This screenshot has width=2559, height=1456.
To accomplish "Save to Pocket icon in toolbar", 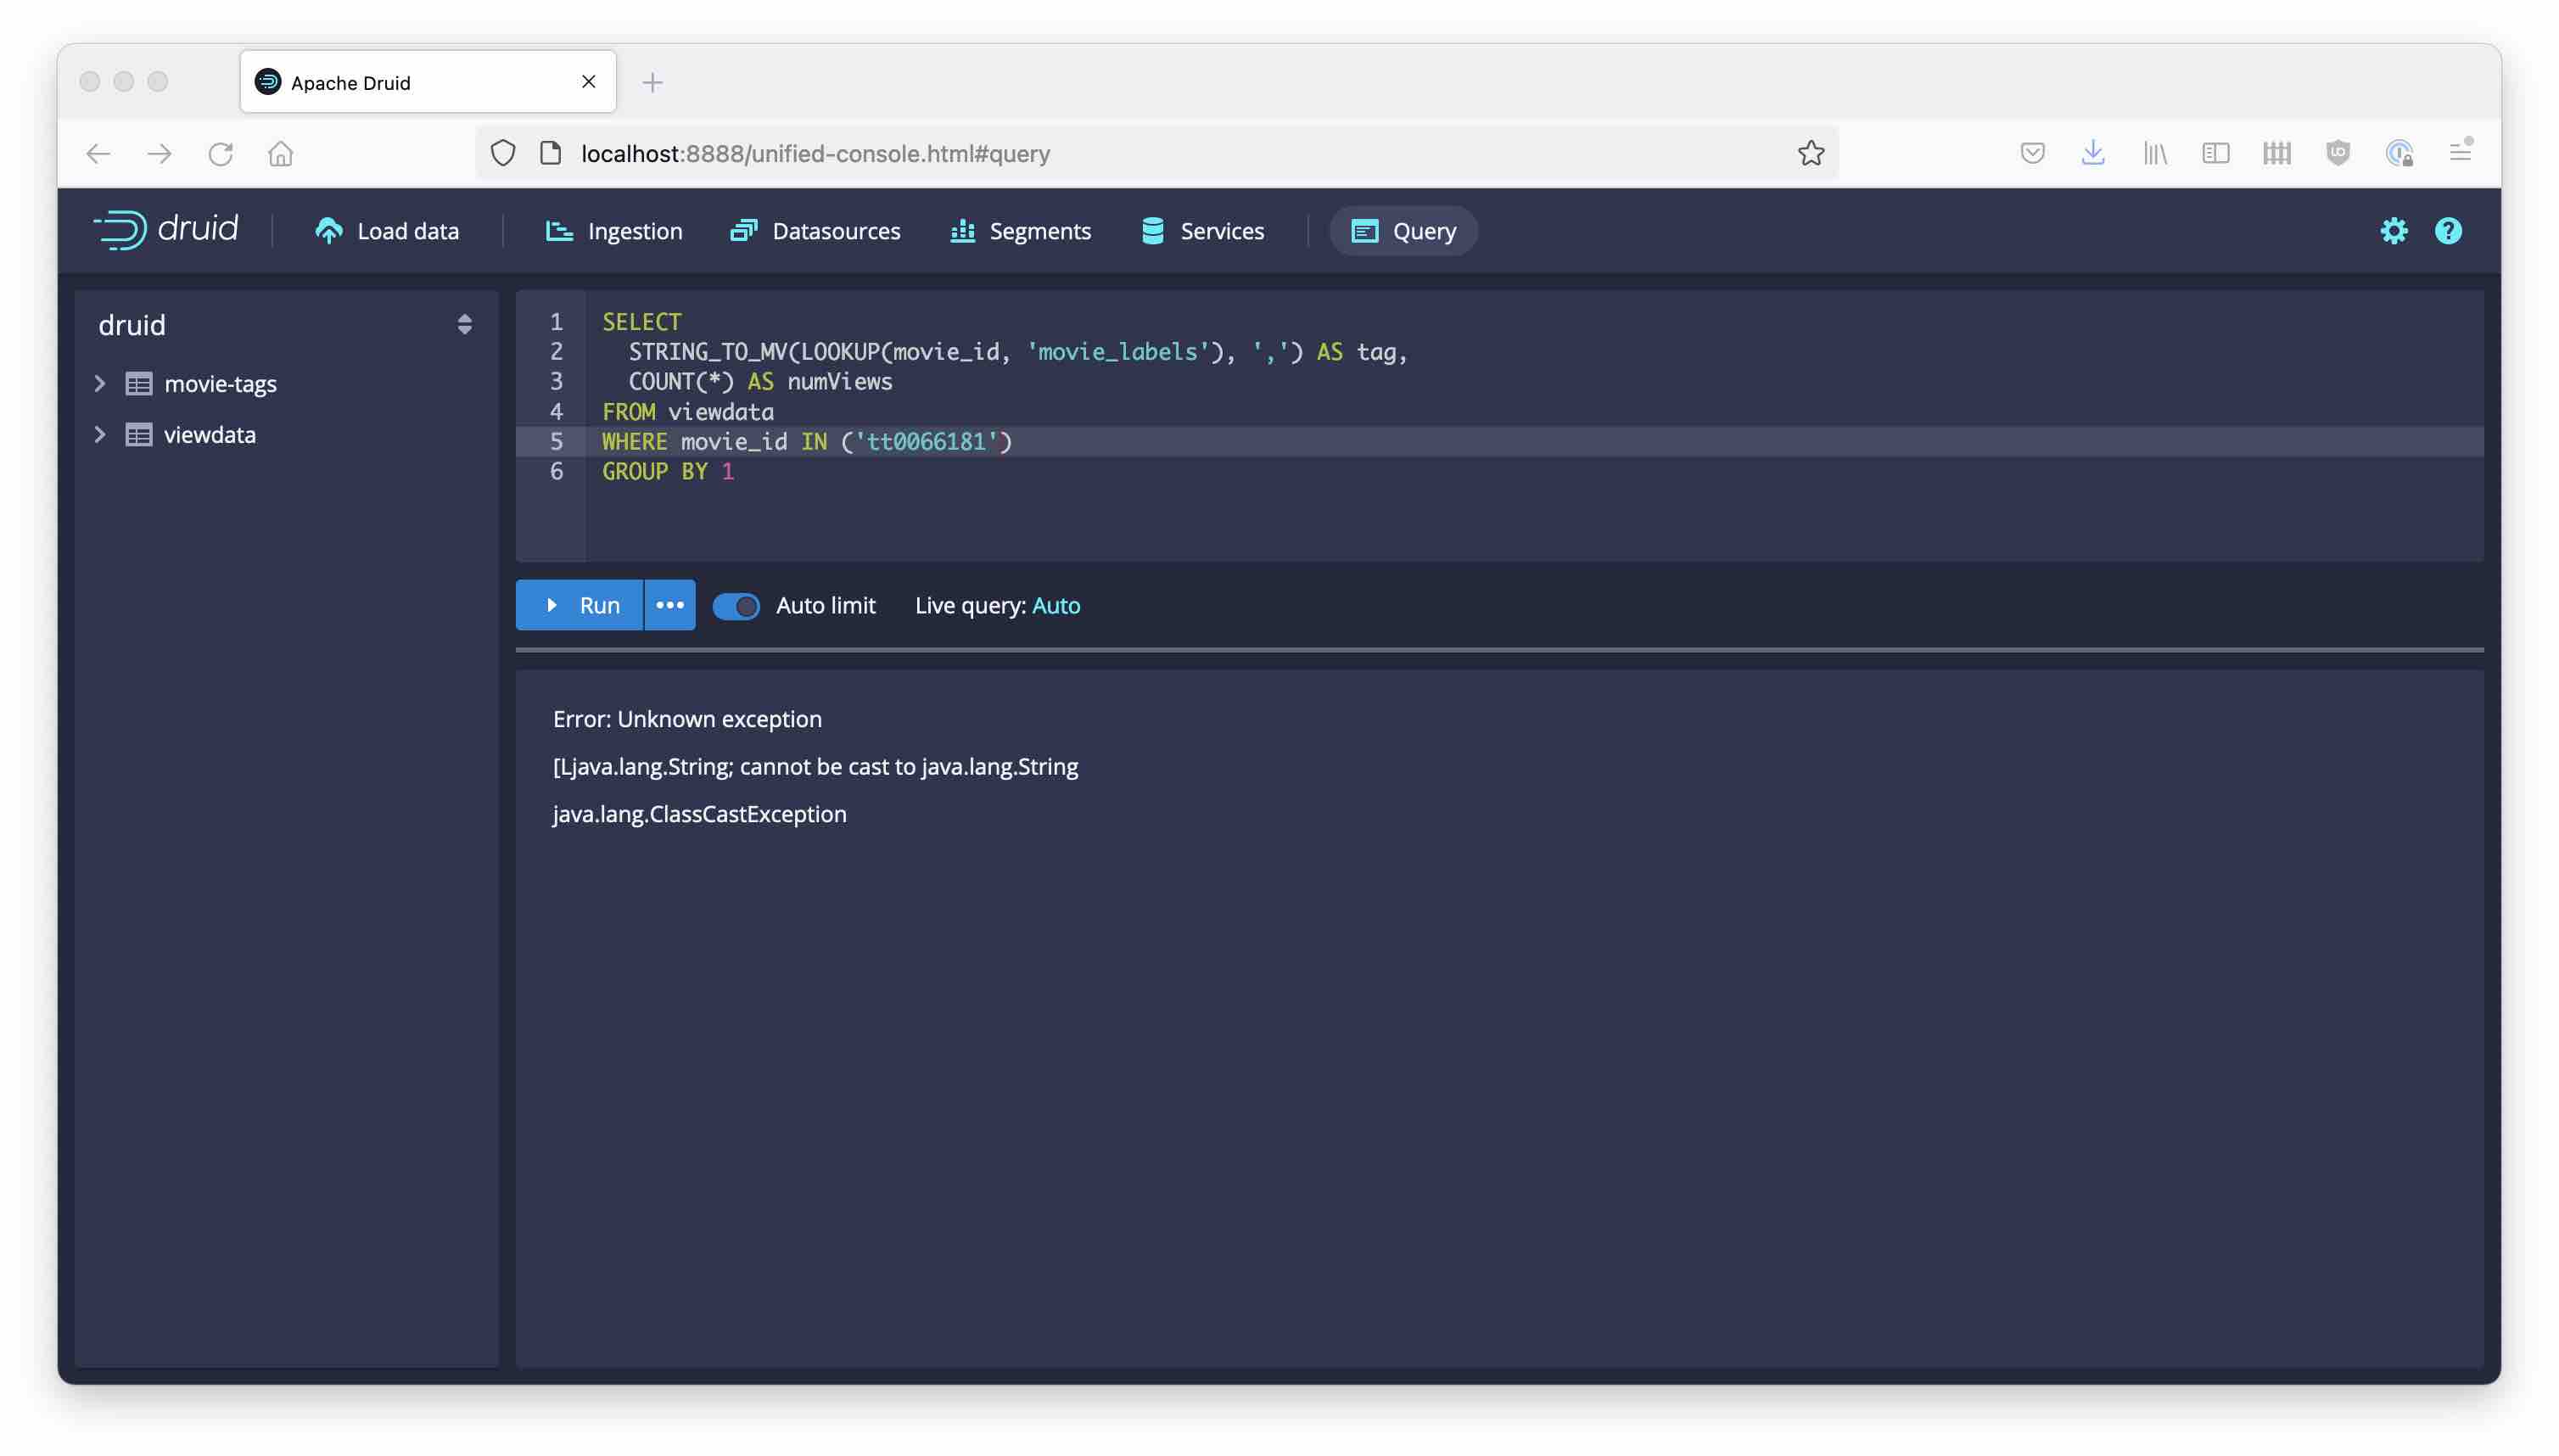I will tap(2031, 153).
